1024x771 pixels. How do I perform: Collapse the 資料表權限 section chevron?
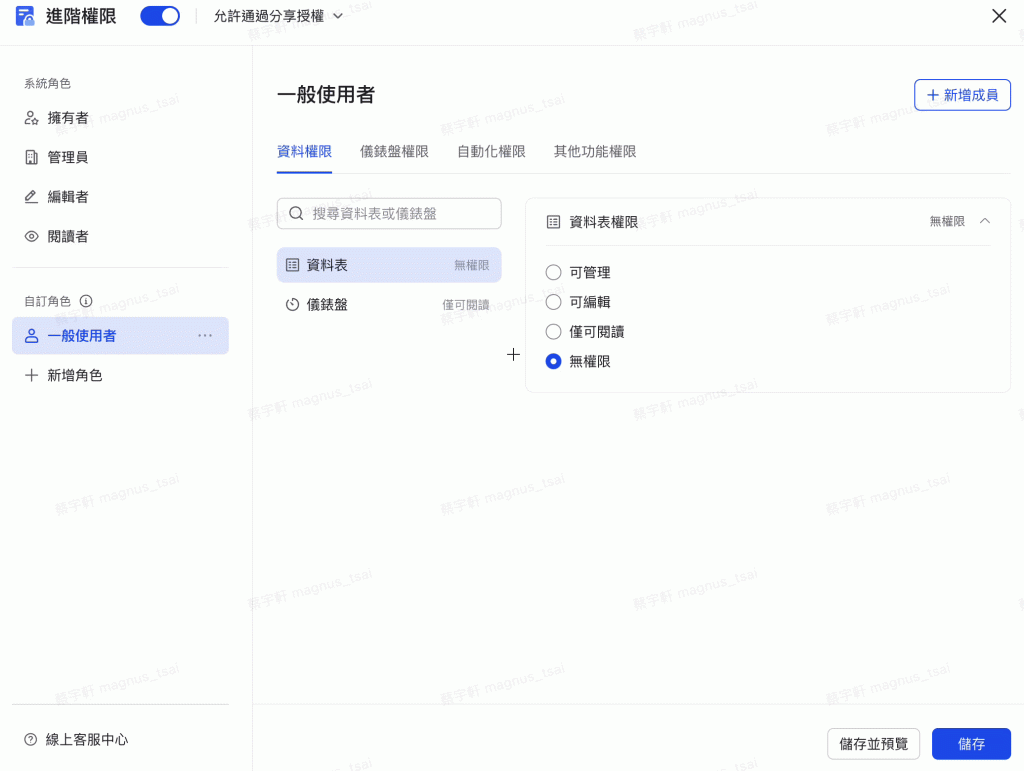985,221
